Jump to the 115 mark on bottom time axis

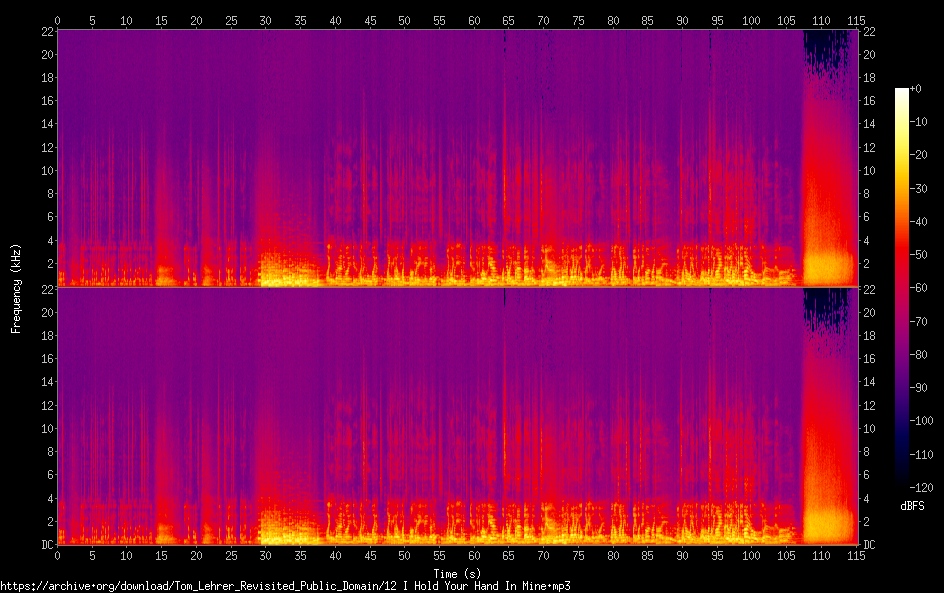[x=855, y=555]
